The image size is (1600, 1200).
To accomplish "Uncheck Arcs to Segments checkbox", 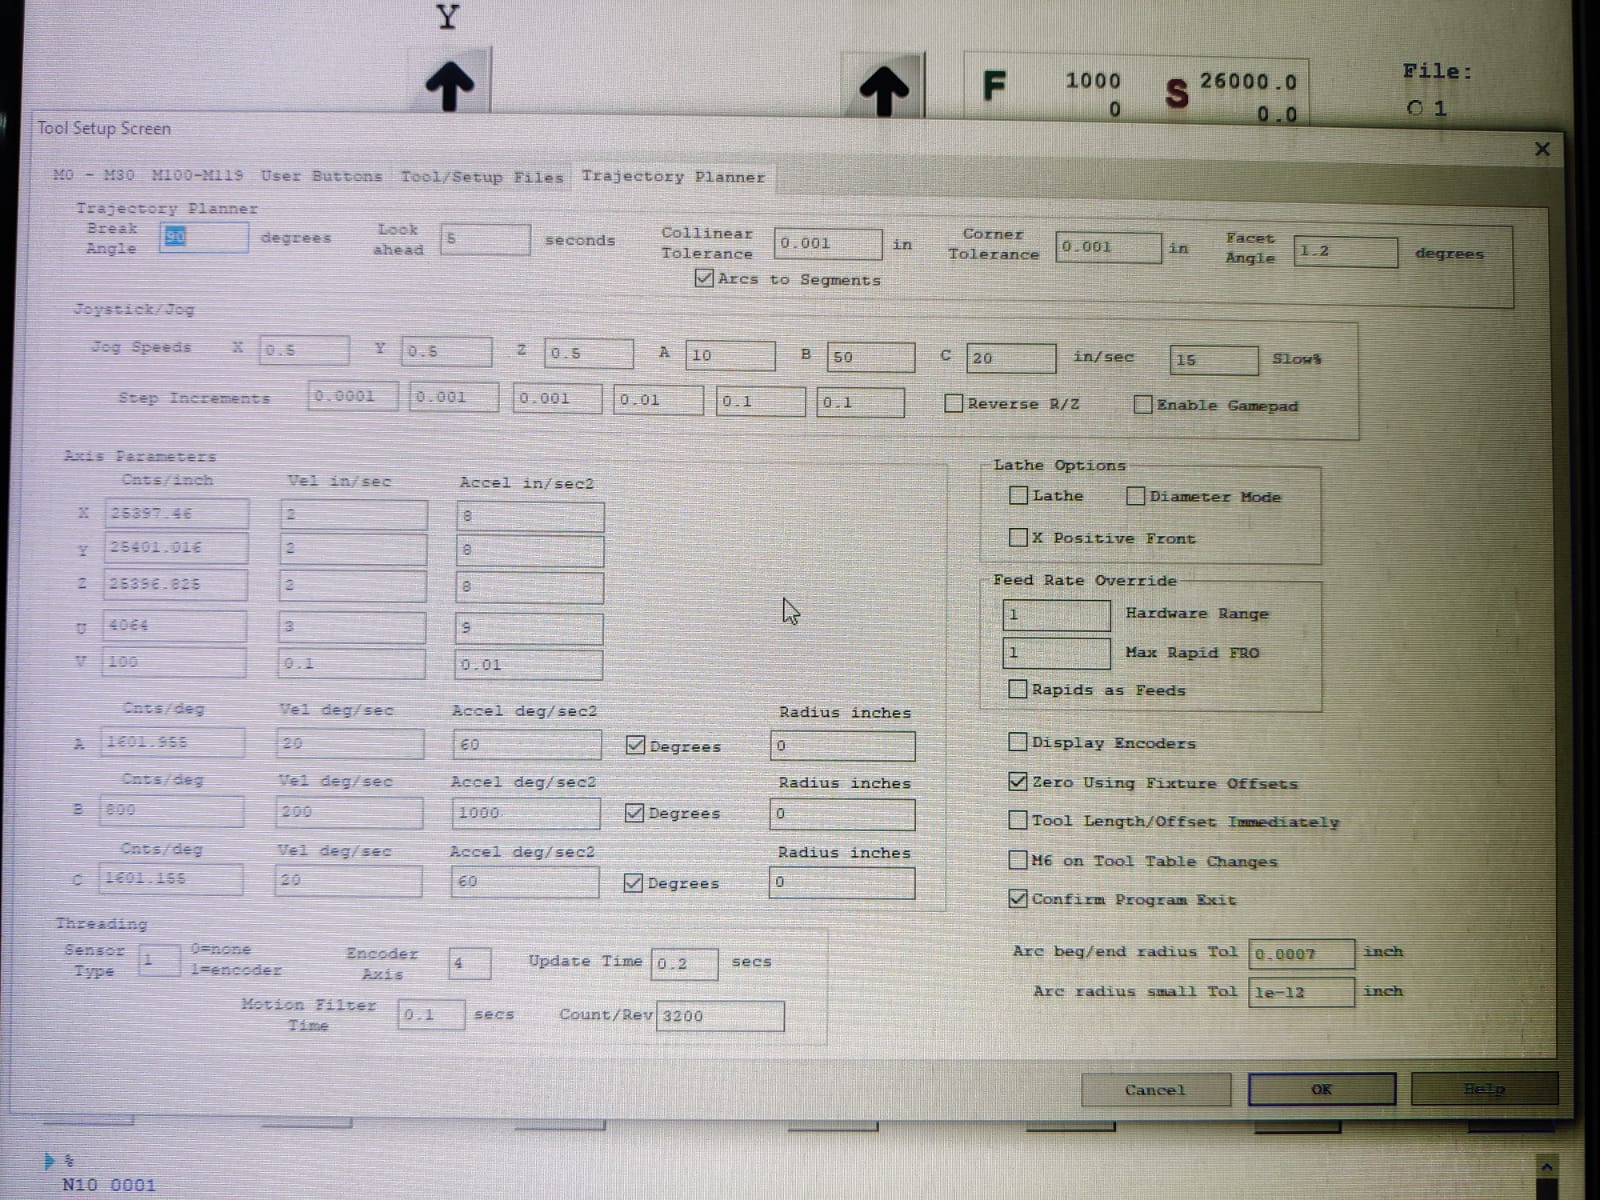I will (704, 278).
